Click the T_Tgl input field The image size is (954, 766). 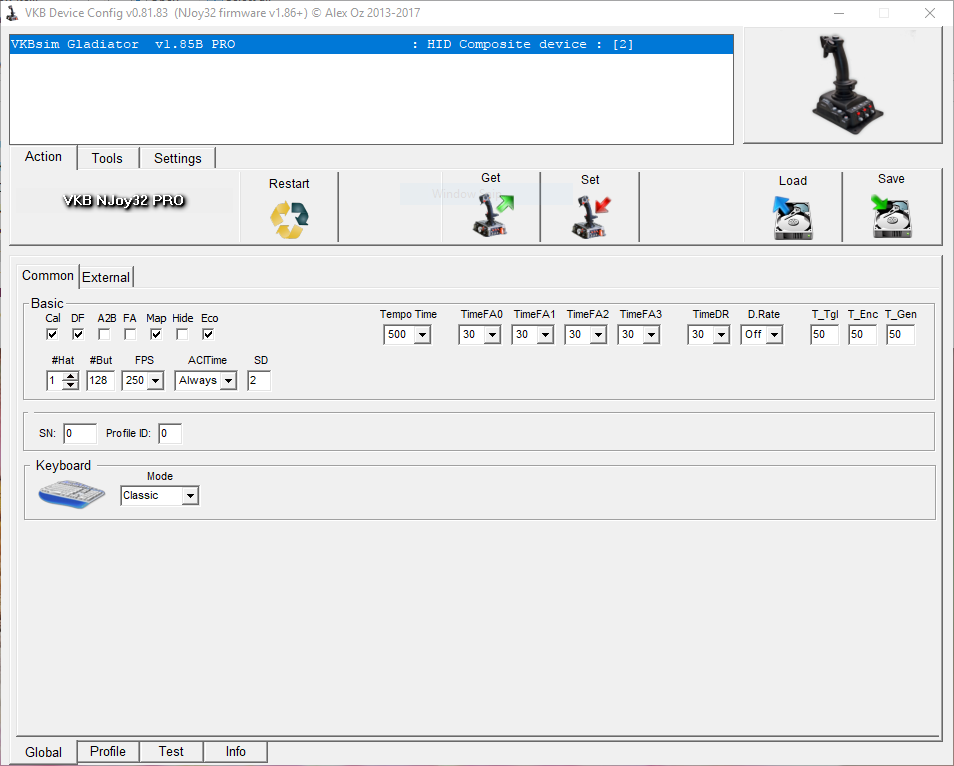coord(824,335)
